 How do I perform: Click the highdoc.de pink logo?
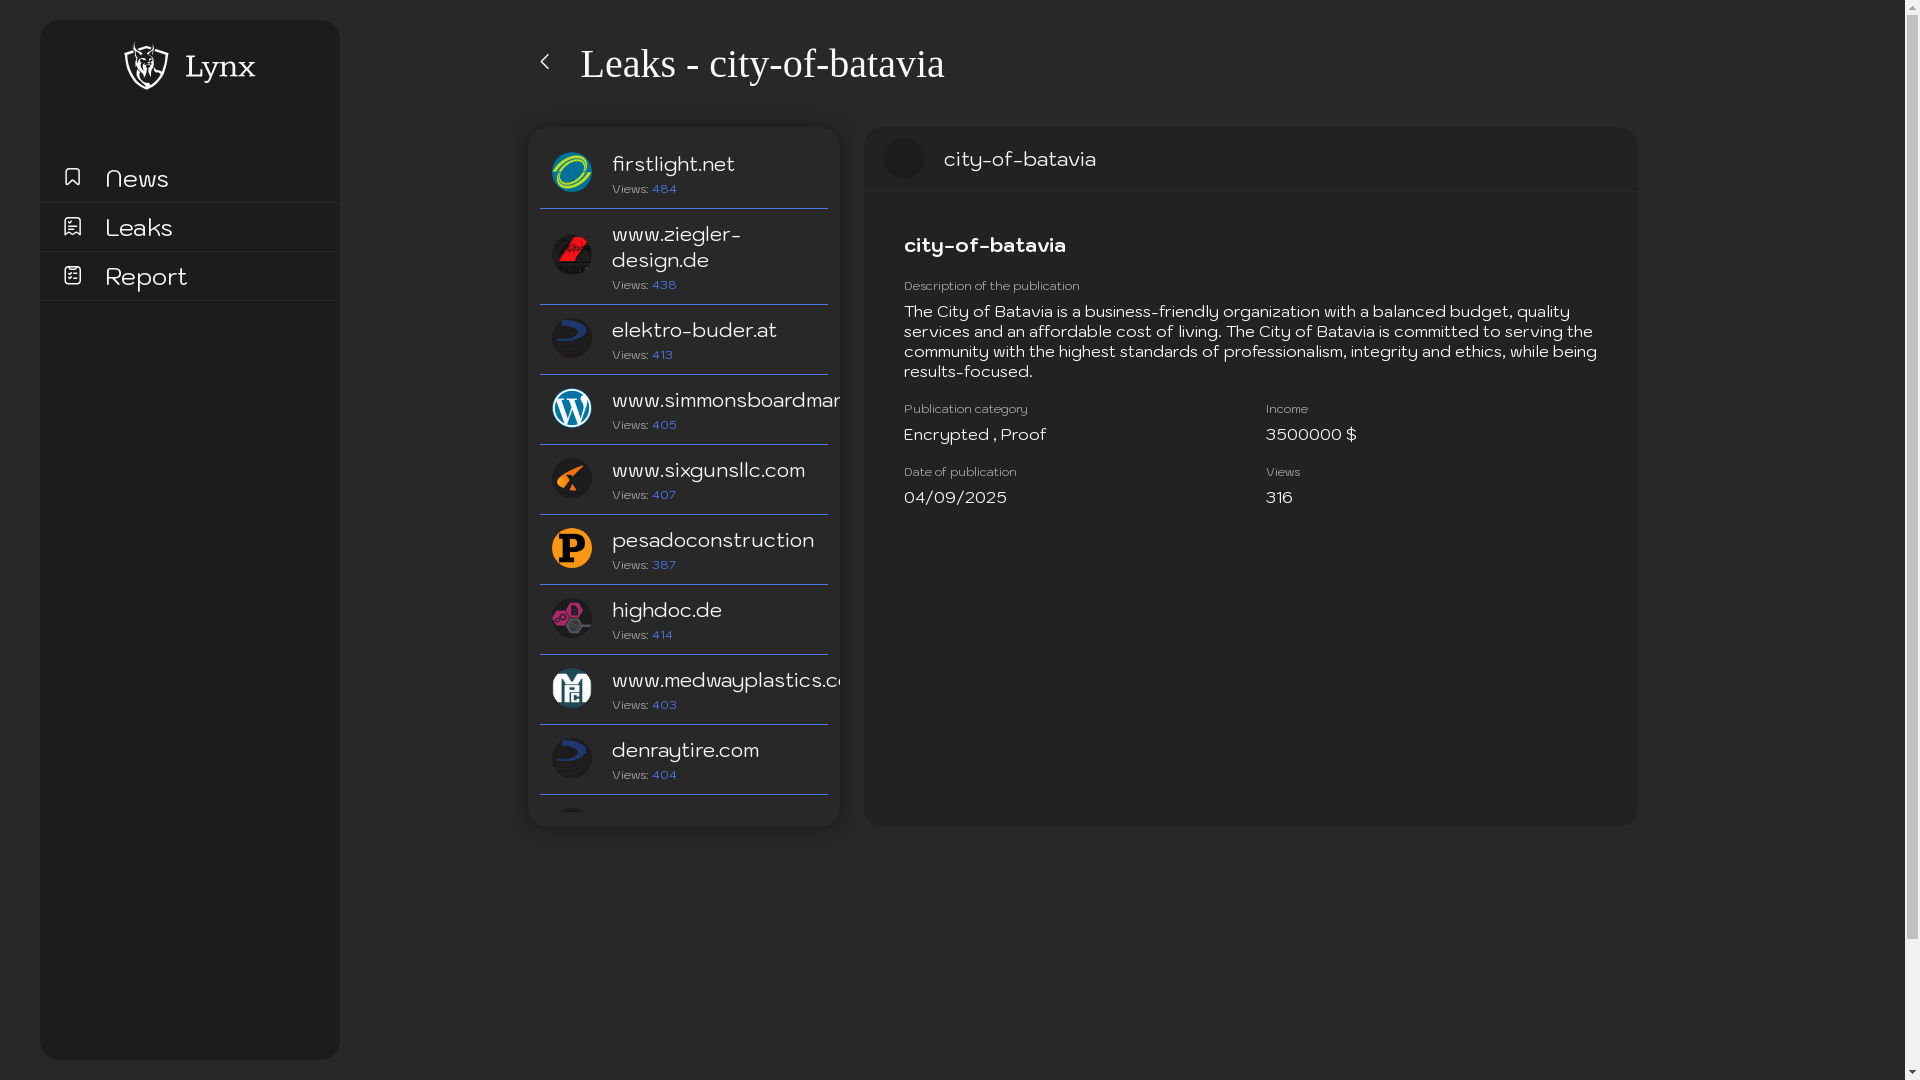572,618
